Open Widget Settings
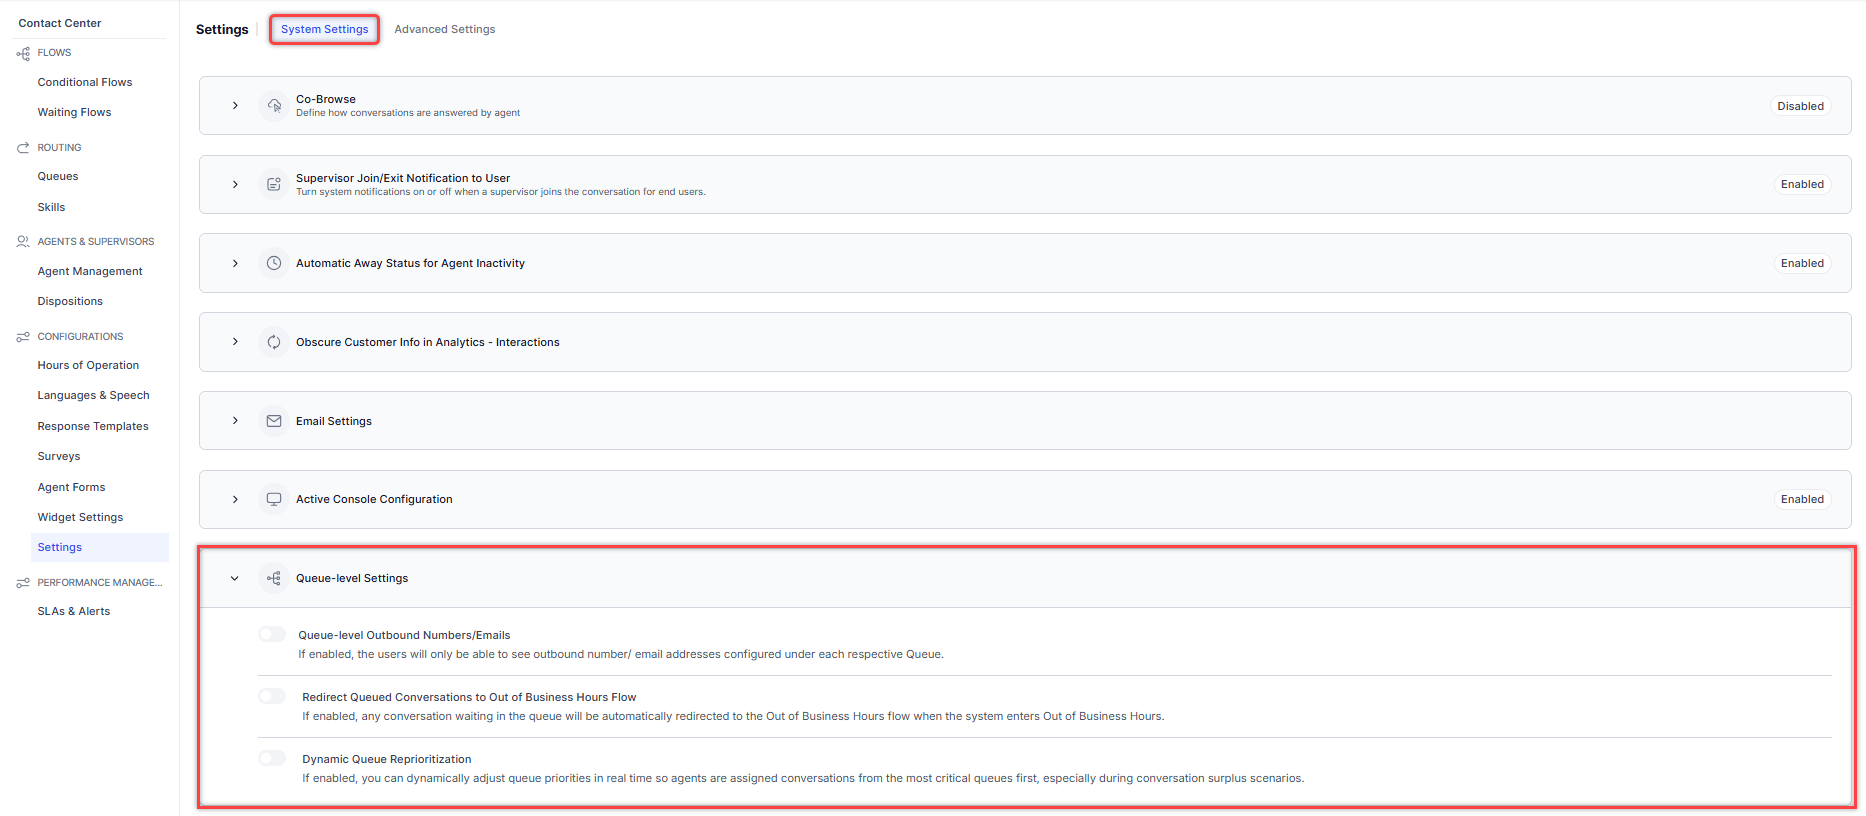Viewport: 1866px width, 816px height. pyautogui.click(x=80, y=517)
